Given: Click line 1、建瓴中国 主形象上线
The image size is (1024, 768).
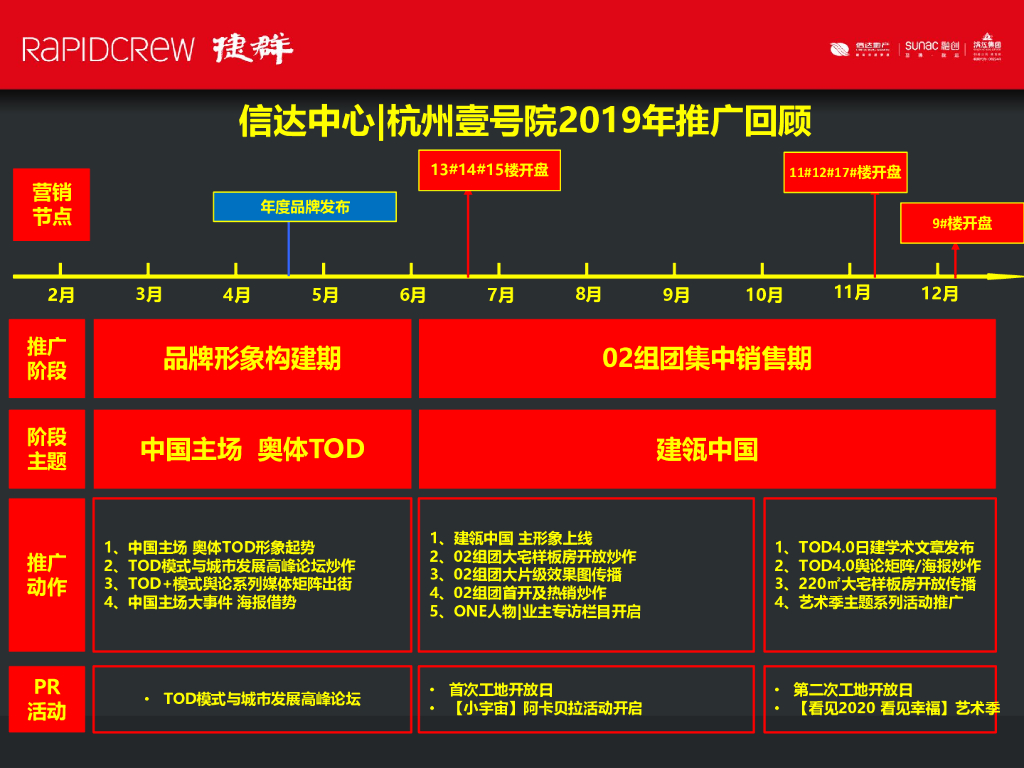Looking at the screenshot, I should click(x=511, y=538).
